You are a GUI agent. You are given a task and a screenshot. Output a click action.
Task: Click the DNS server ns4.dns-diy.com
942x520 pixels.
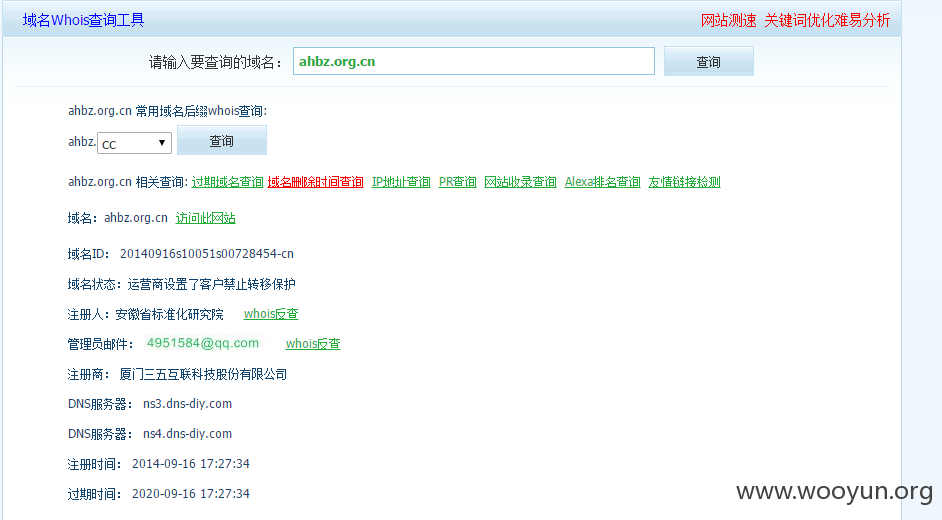pos(187,434)
